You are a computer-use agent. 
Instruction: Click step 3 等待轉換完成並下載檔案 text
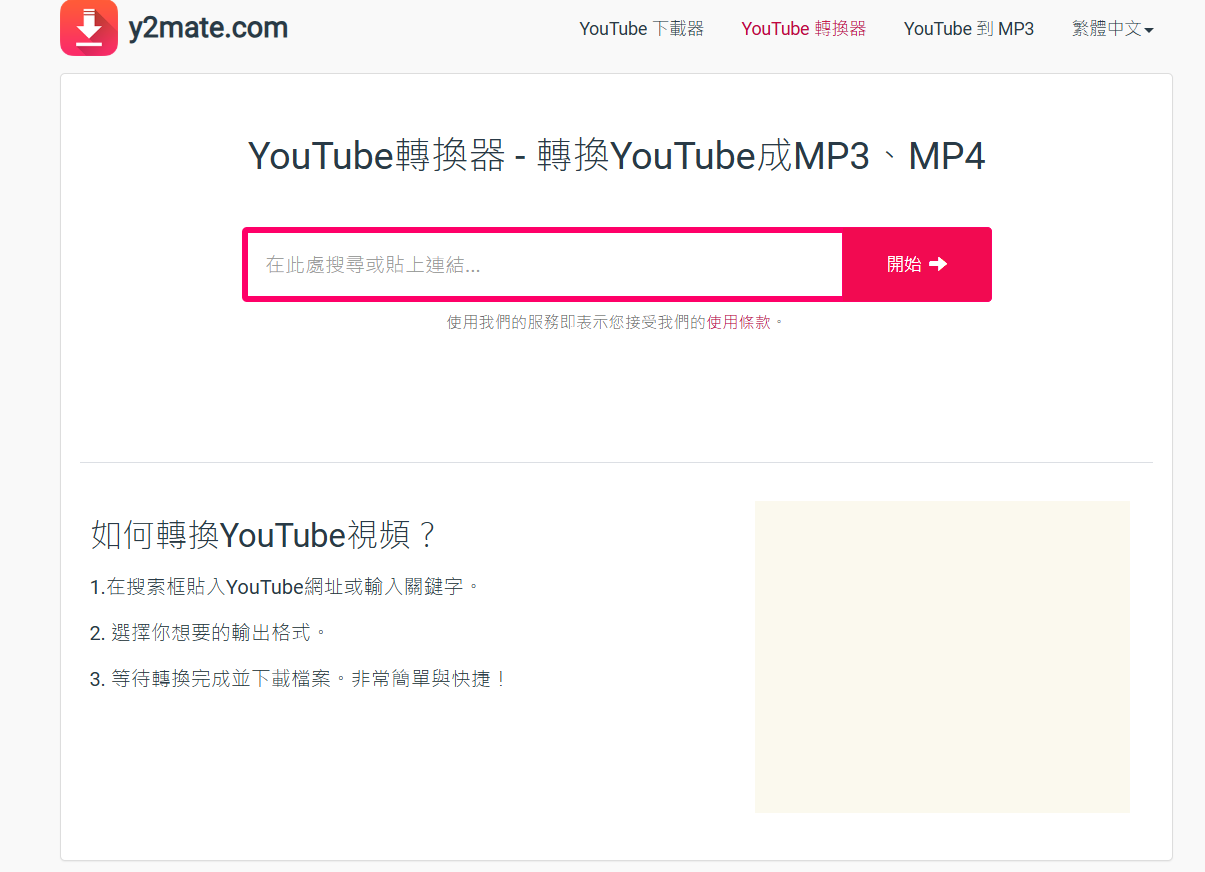pos(299,679)
